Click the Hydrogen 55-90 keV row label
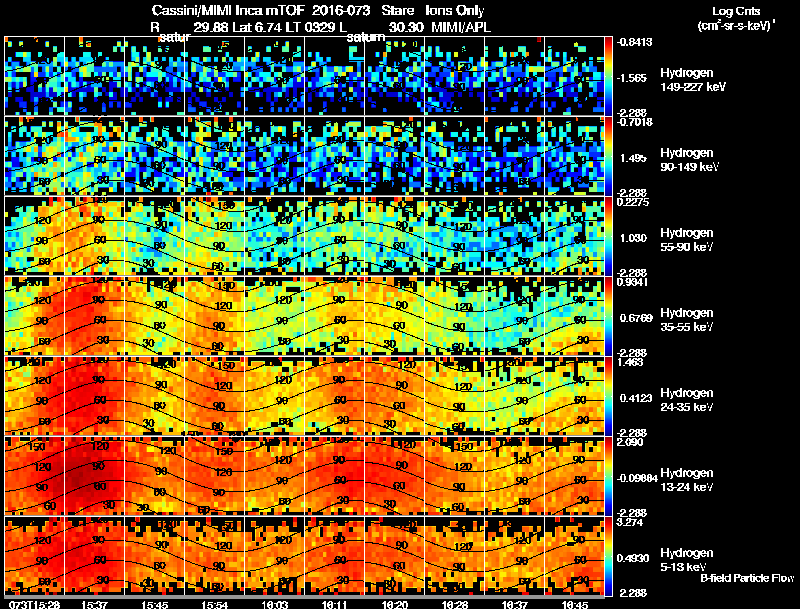The image size is (800, 609). [687, 240]
